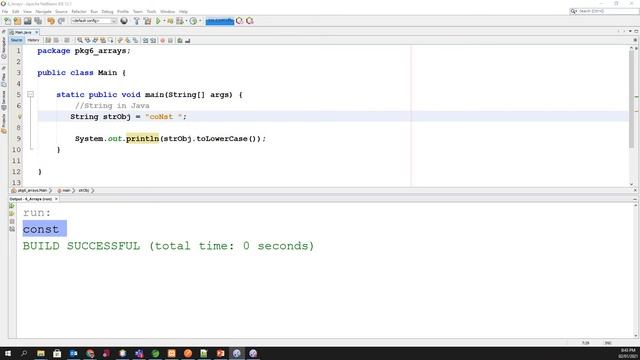Click the Undo toolbar icon

coord(51,21)
